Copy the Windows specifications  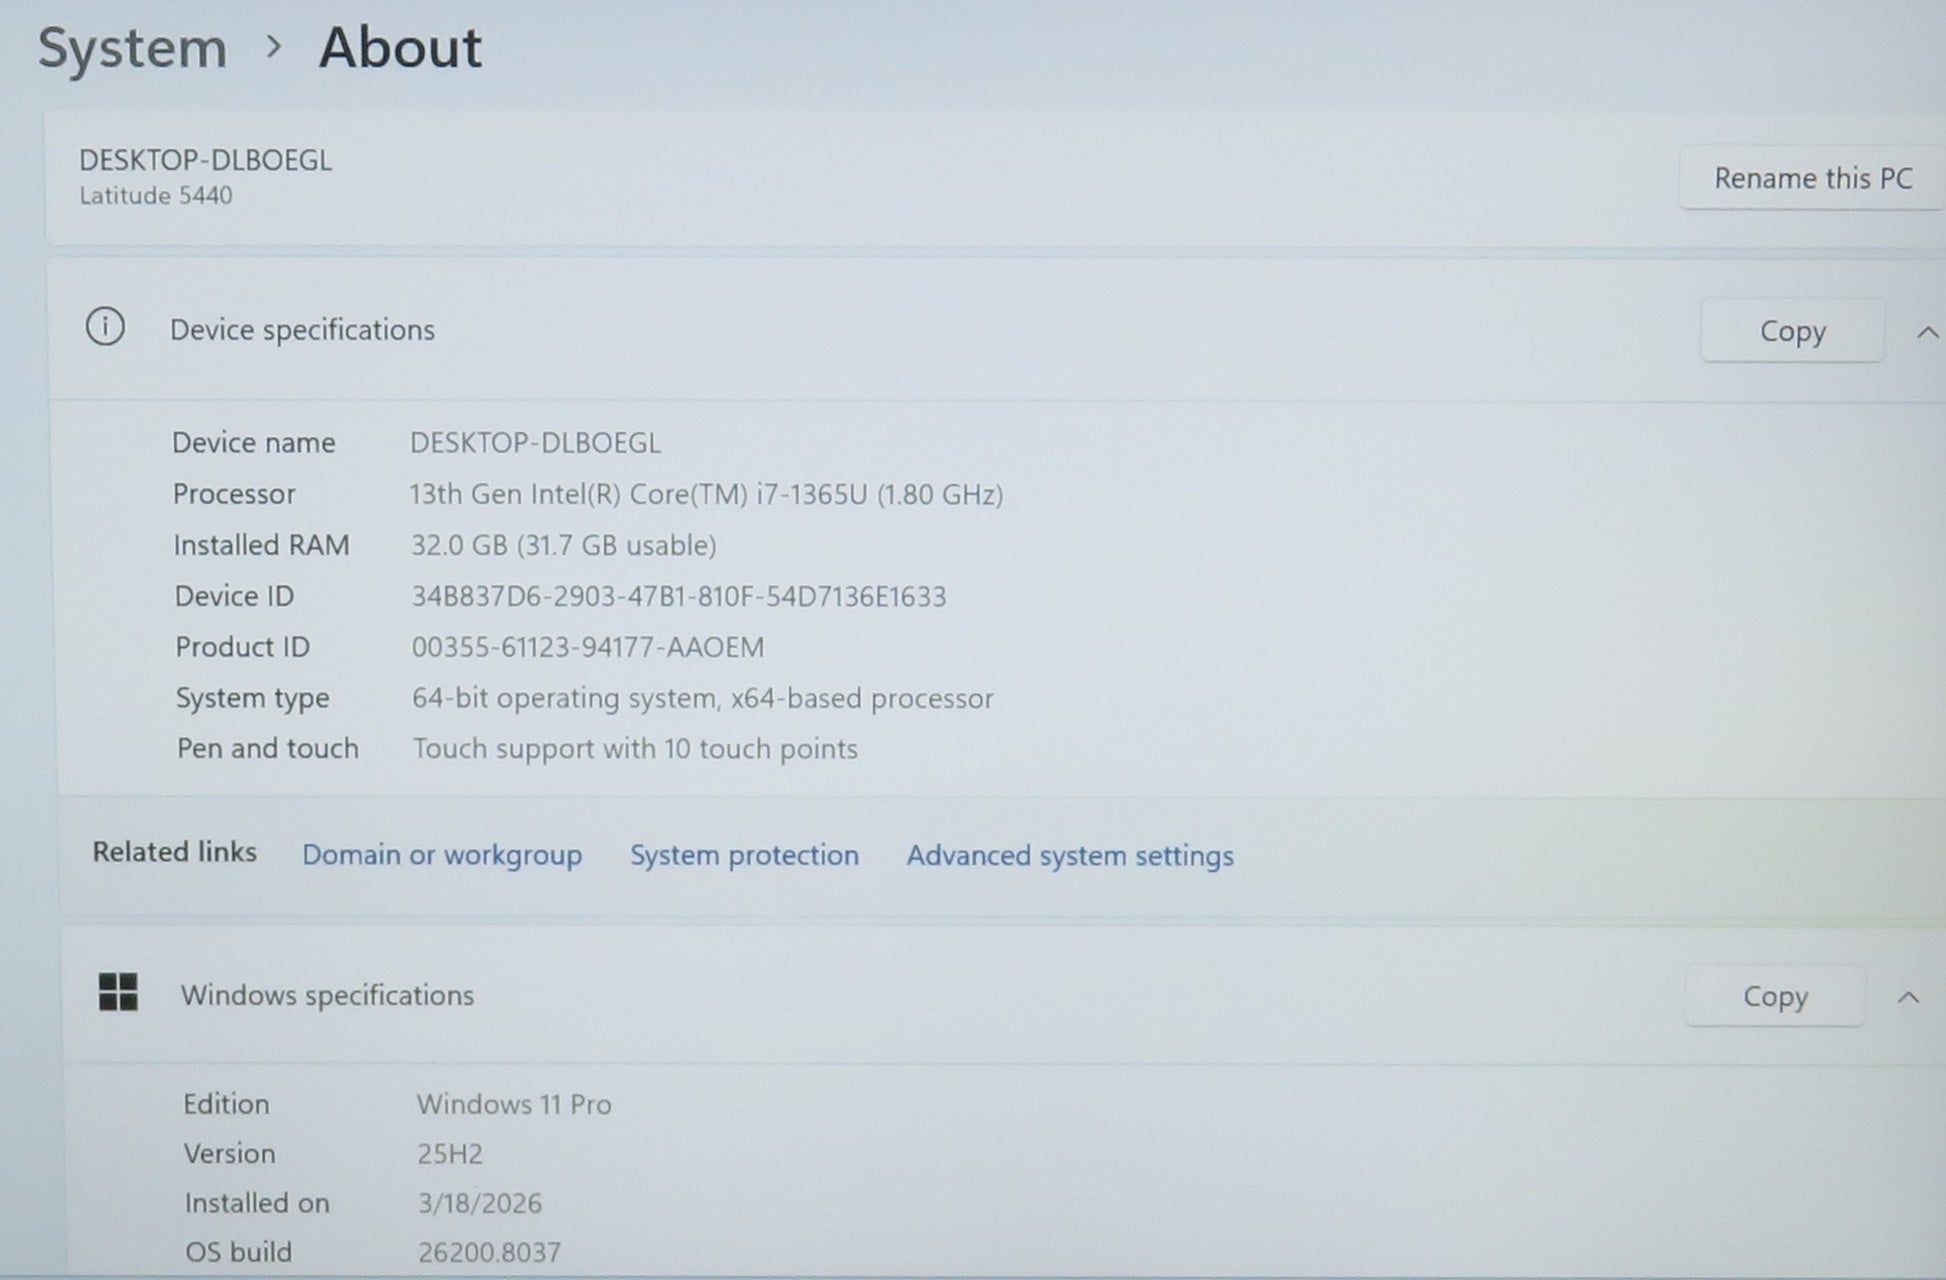click(x=1774, y=996)
